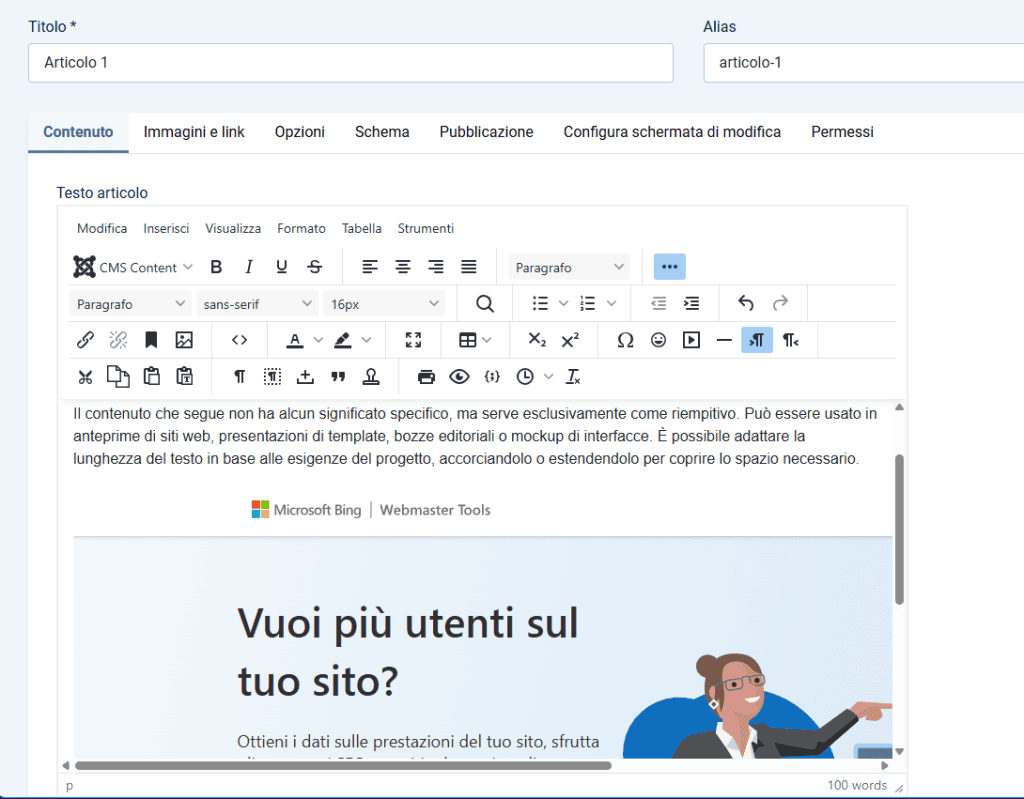Image resolution: width=1024 pixels, height=799 pixels.
Task: Show more toolbar options with the ... button
Action: point(669,266)
